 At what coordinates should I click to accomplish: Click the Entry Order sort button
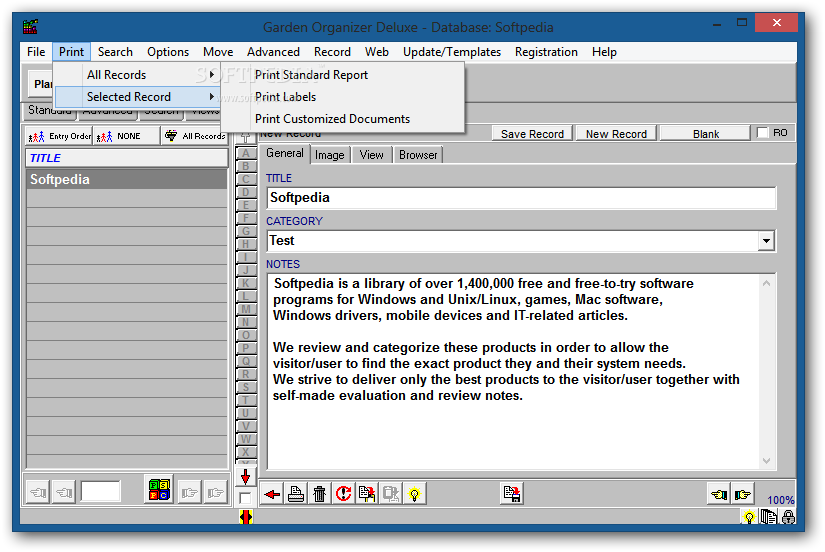(x=59, y=136)
